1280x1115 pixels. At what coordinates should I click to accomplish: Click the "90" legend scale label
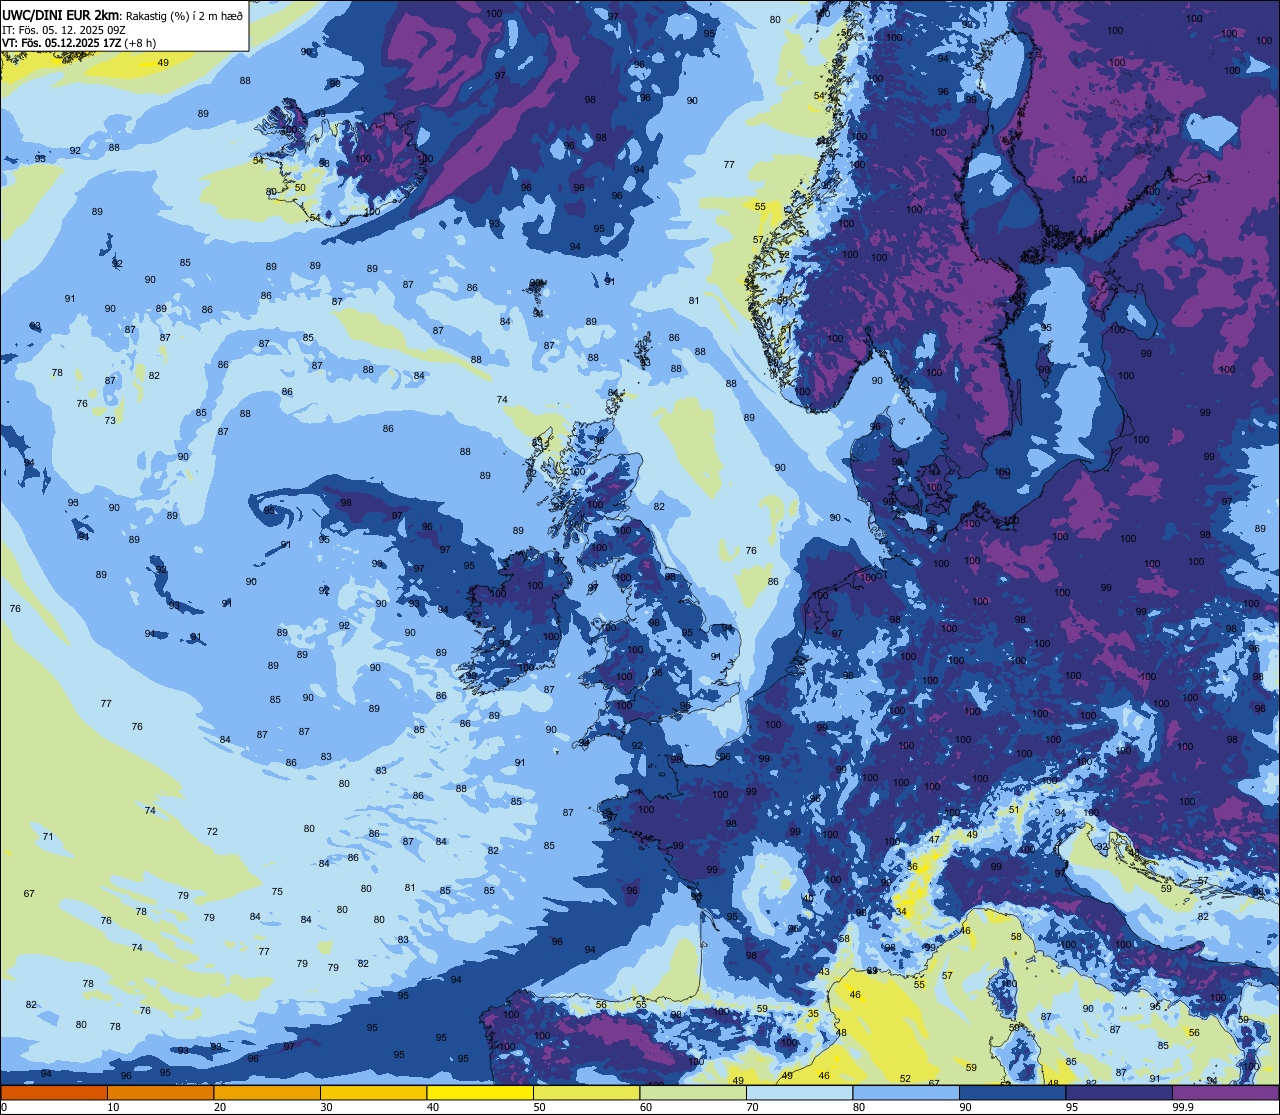coord(966,1107)
